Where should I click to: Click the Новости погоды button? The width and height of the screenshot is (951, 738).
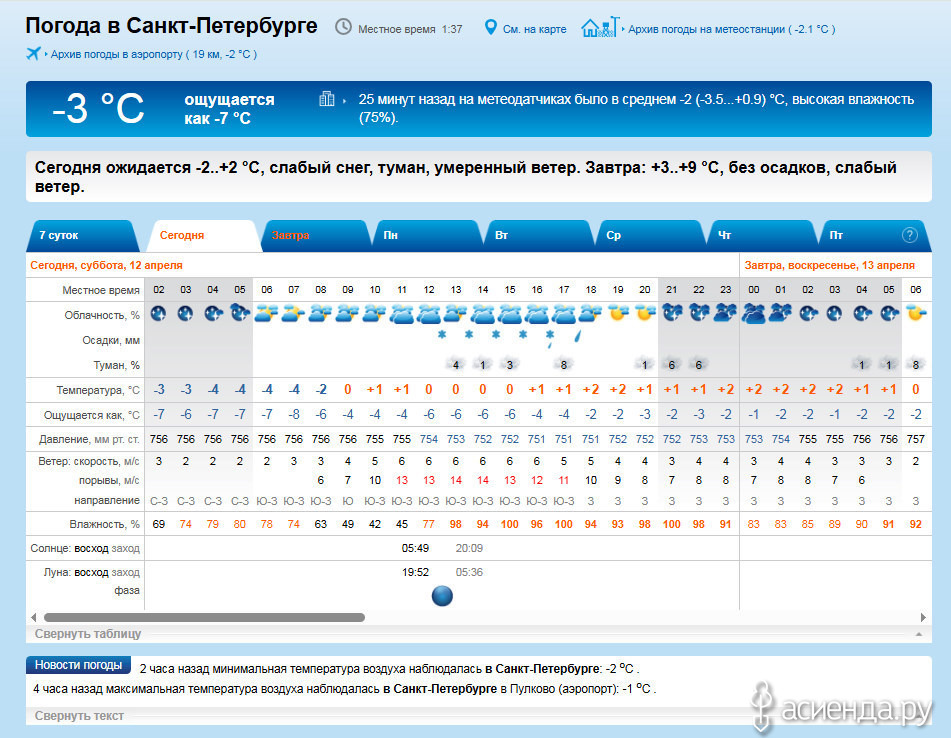78,665
